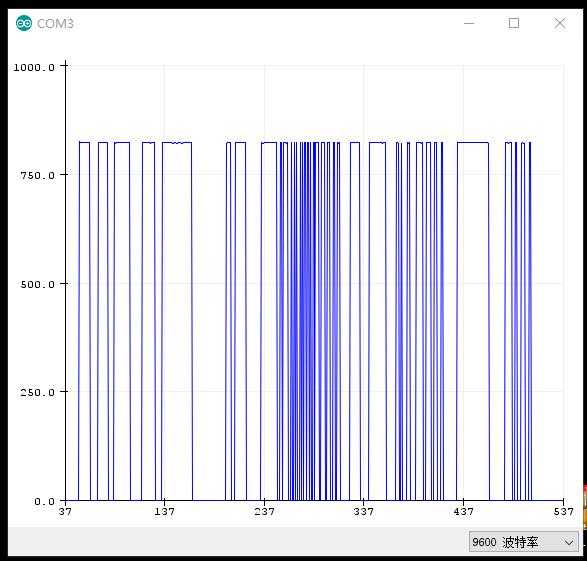Maximize the COM3 plotter window
587x561 pixels.
click(x=514, y=23)
